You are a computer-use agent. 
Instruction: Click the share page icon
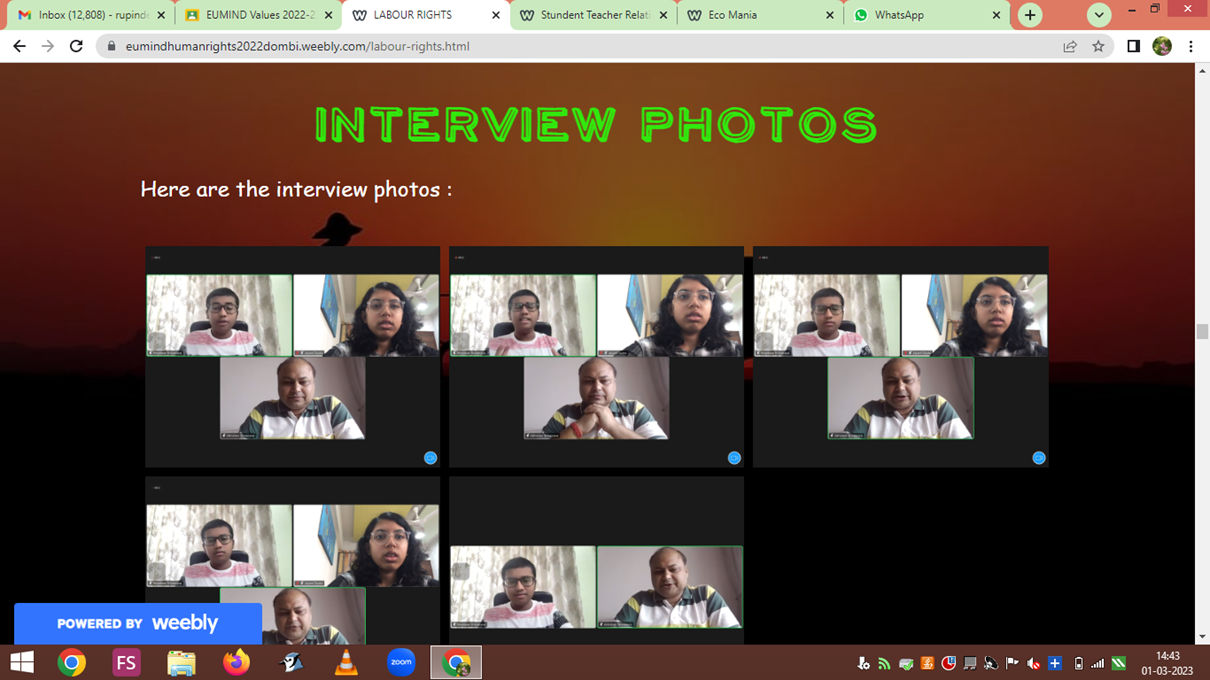[x=1070, y=46]
